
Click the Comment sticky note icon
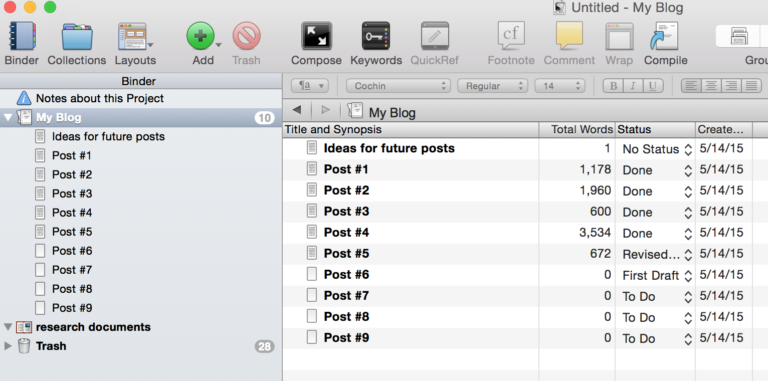[x=569, y=36]
